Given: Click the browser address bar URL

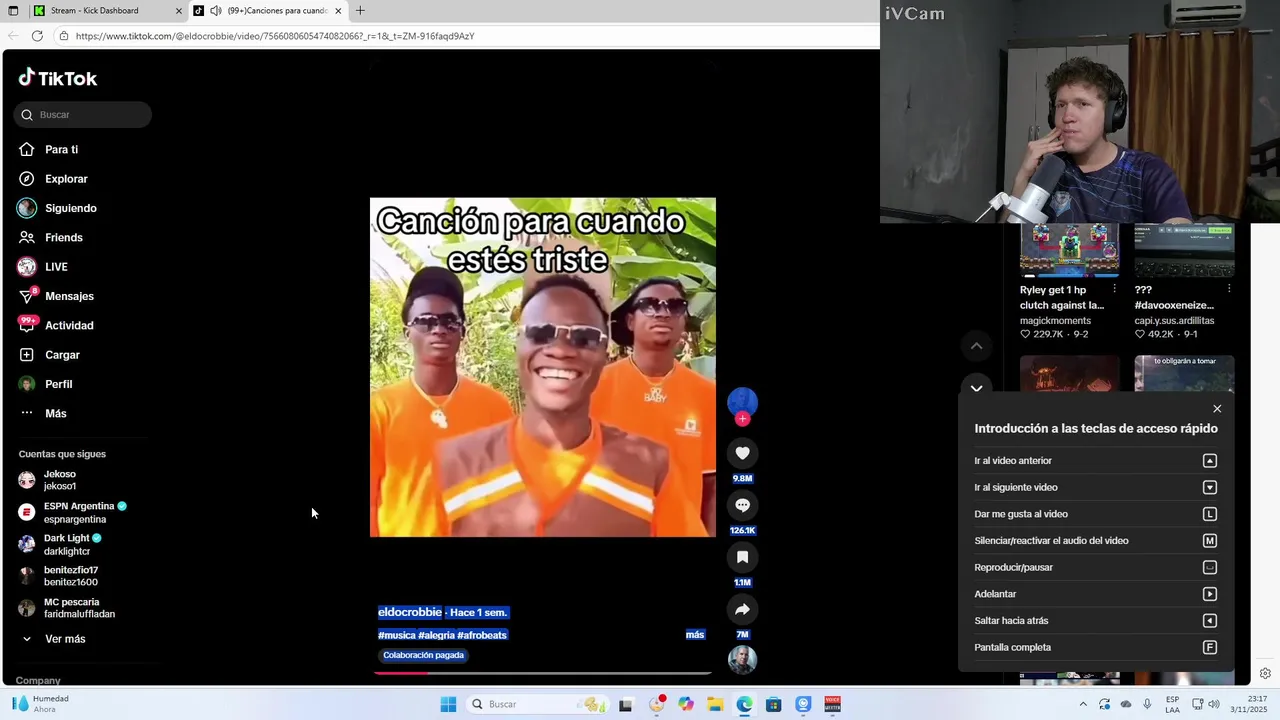Looking at the screenshot, I should [x=275, y=36].
